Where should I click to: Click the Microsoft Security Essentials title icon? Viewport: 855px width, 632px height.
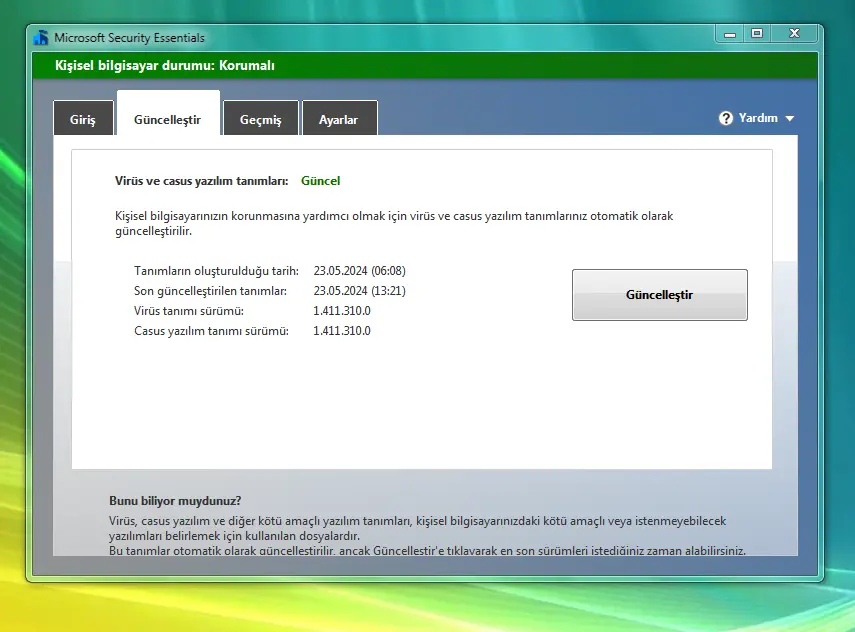point(41,38)
